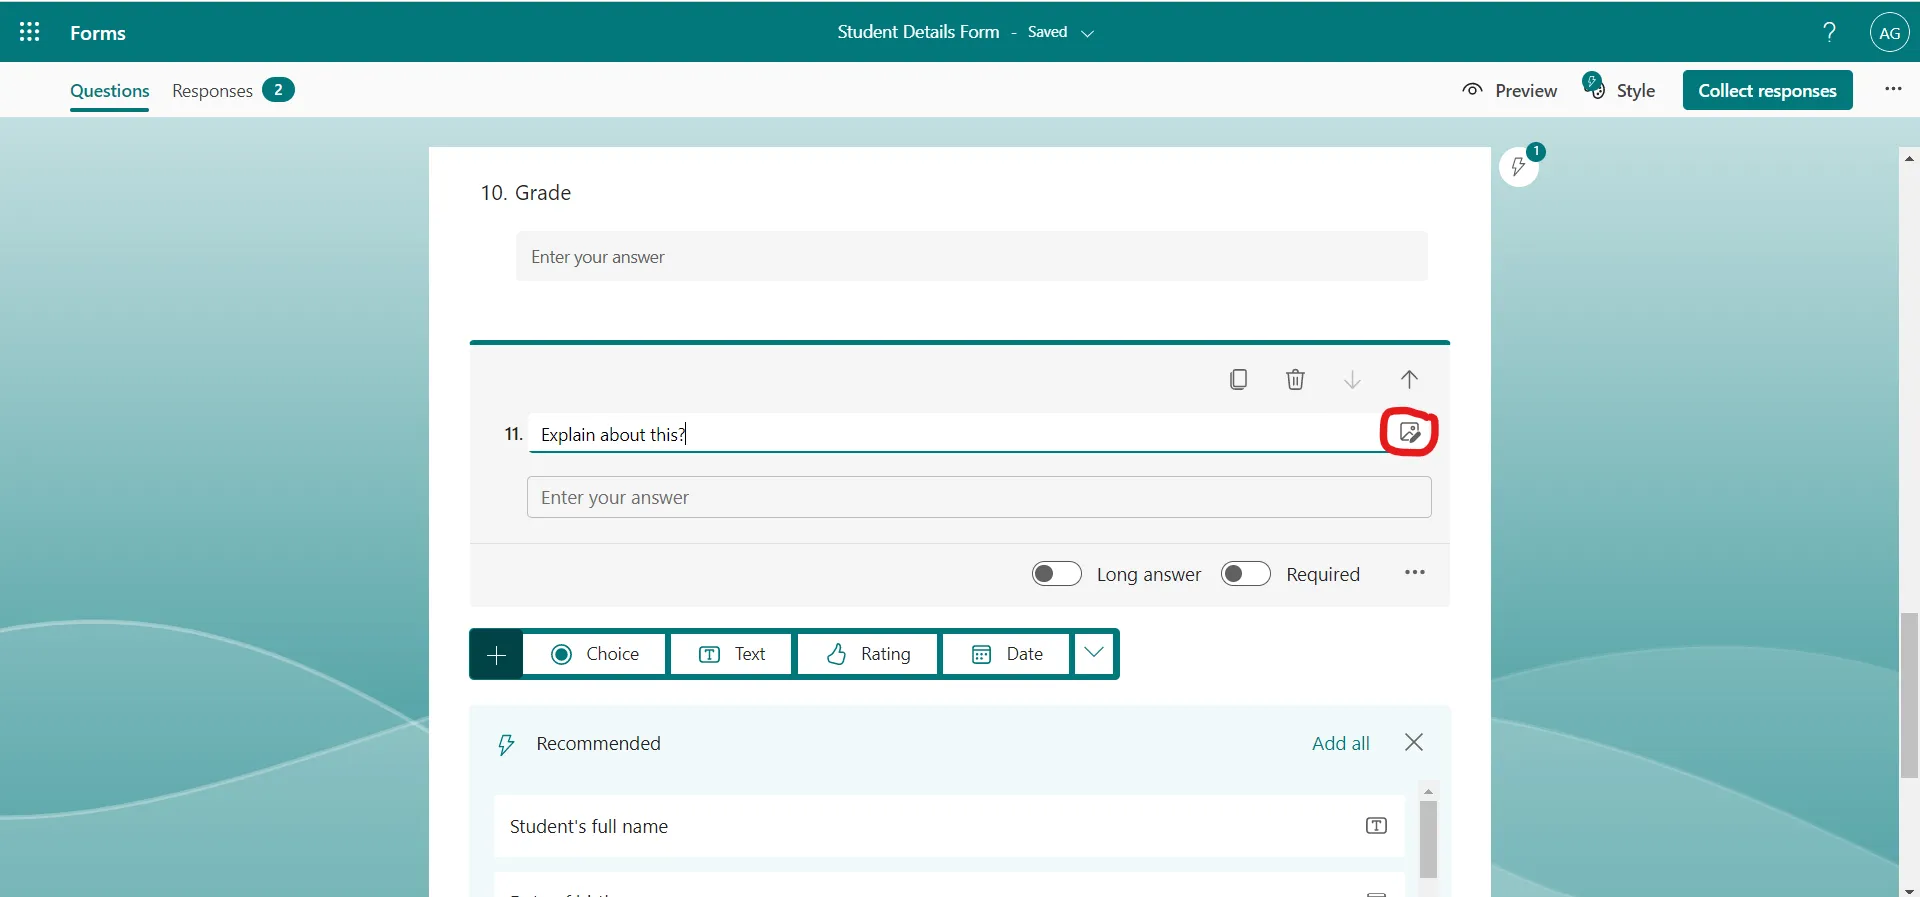Open the AG account avatar
1920x897 pixels.
point(1889,32)
